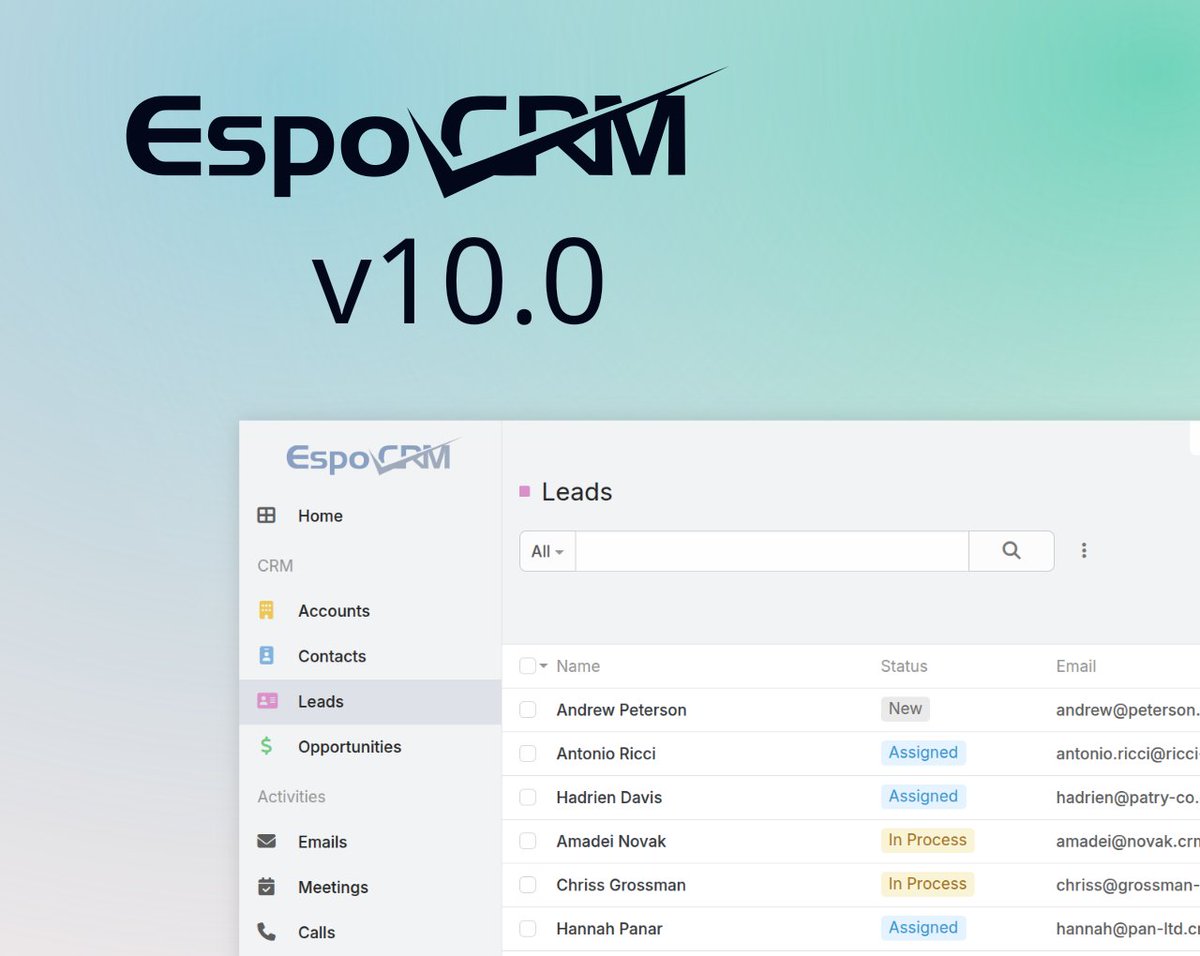The width and height of the screenshot is (1200, 956).
Task: Click In Process badge for Chriss Grossman
Action: point(927,884)
